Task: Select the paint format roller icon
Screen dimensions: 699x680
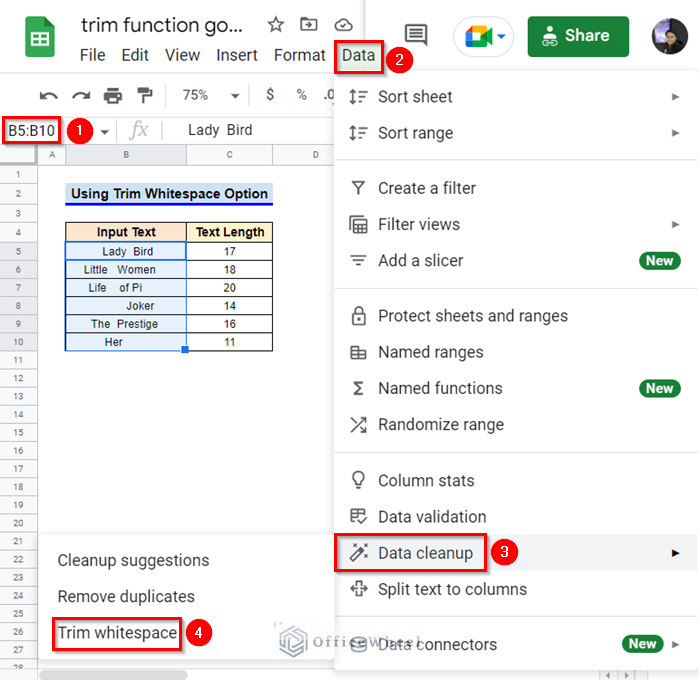Action: [x=145, y=95]
